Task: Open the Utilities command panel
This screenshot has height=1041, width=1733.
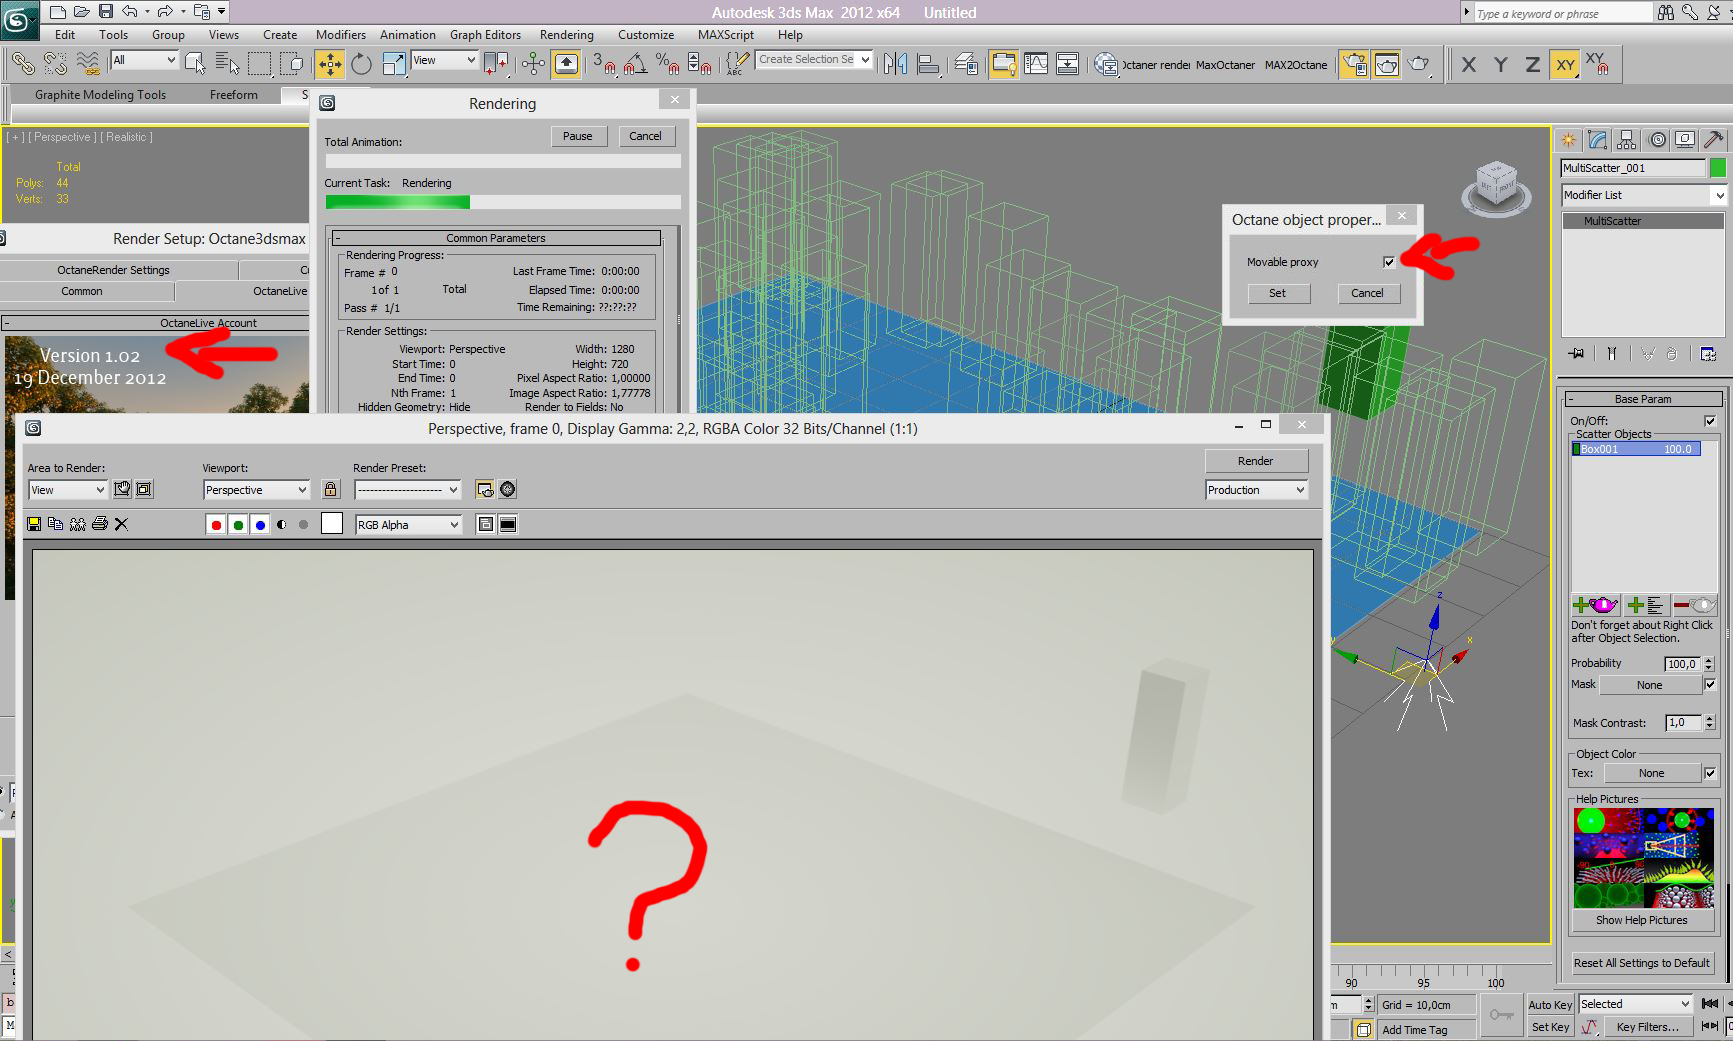Action: [1714, 140]
